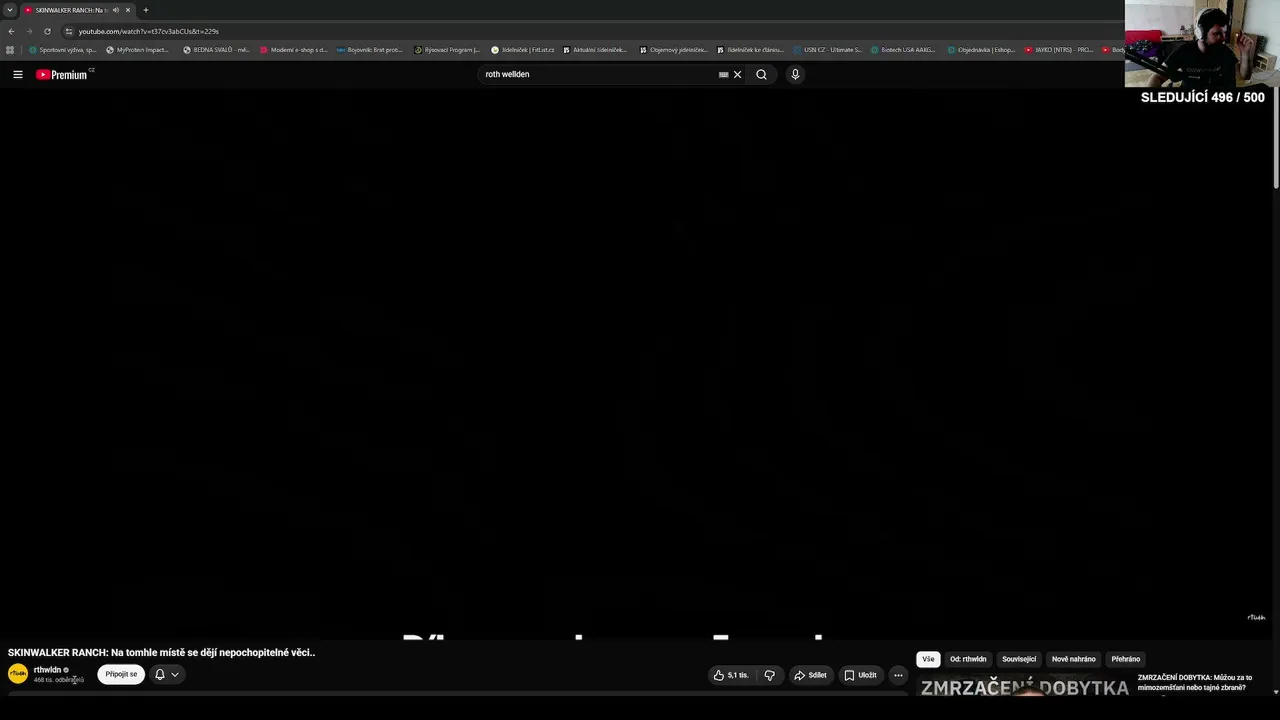Dislike the video with thumbs down

(x=769, y=675)
